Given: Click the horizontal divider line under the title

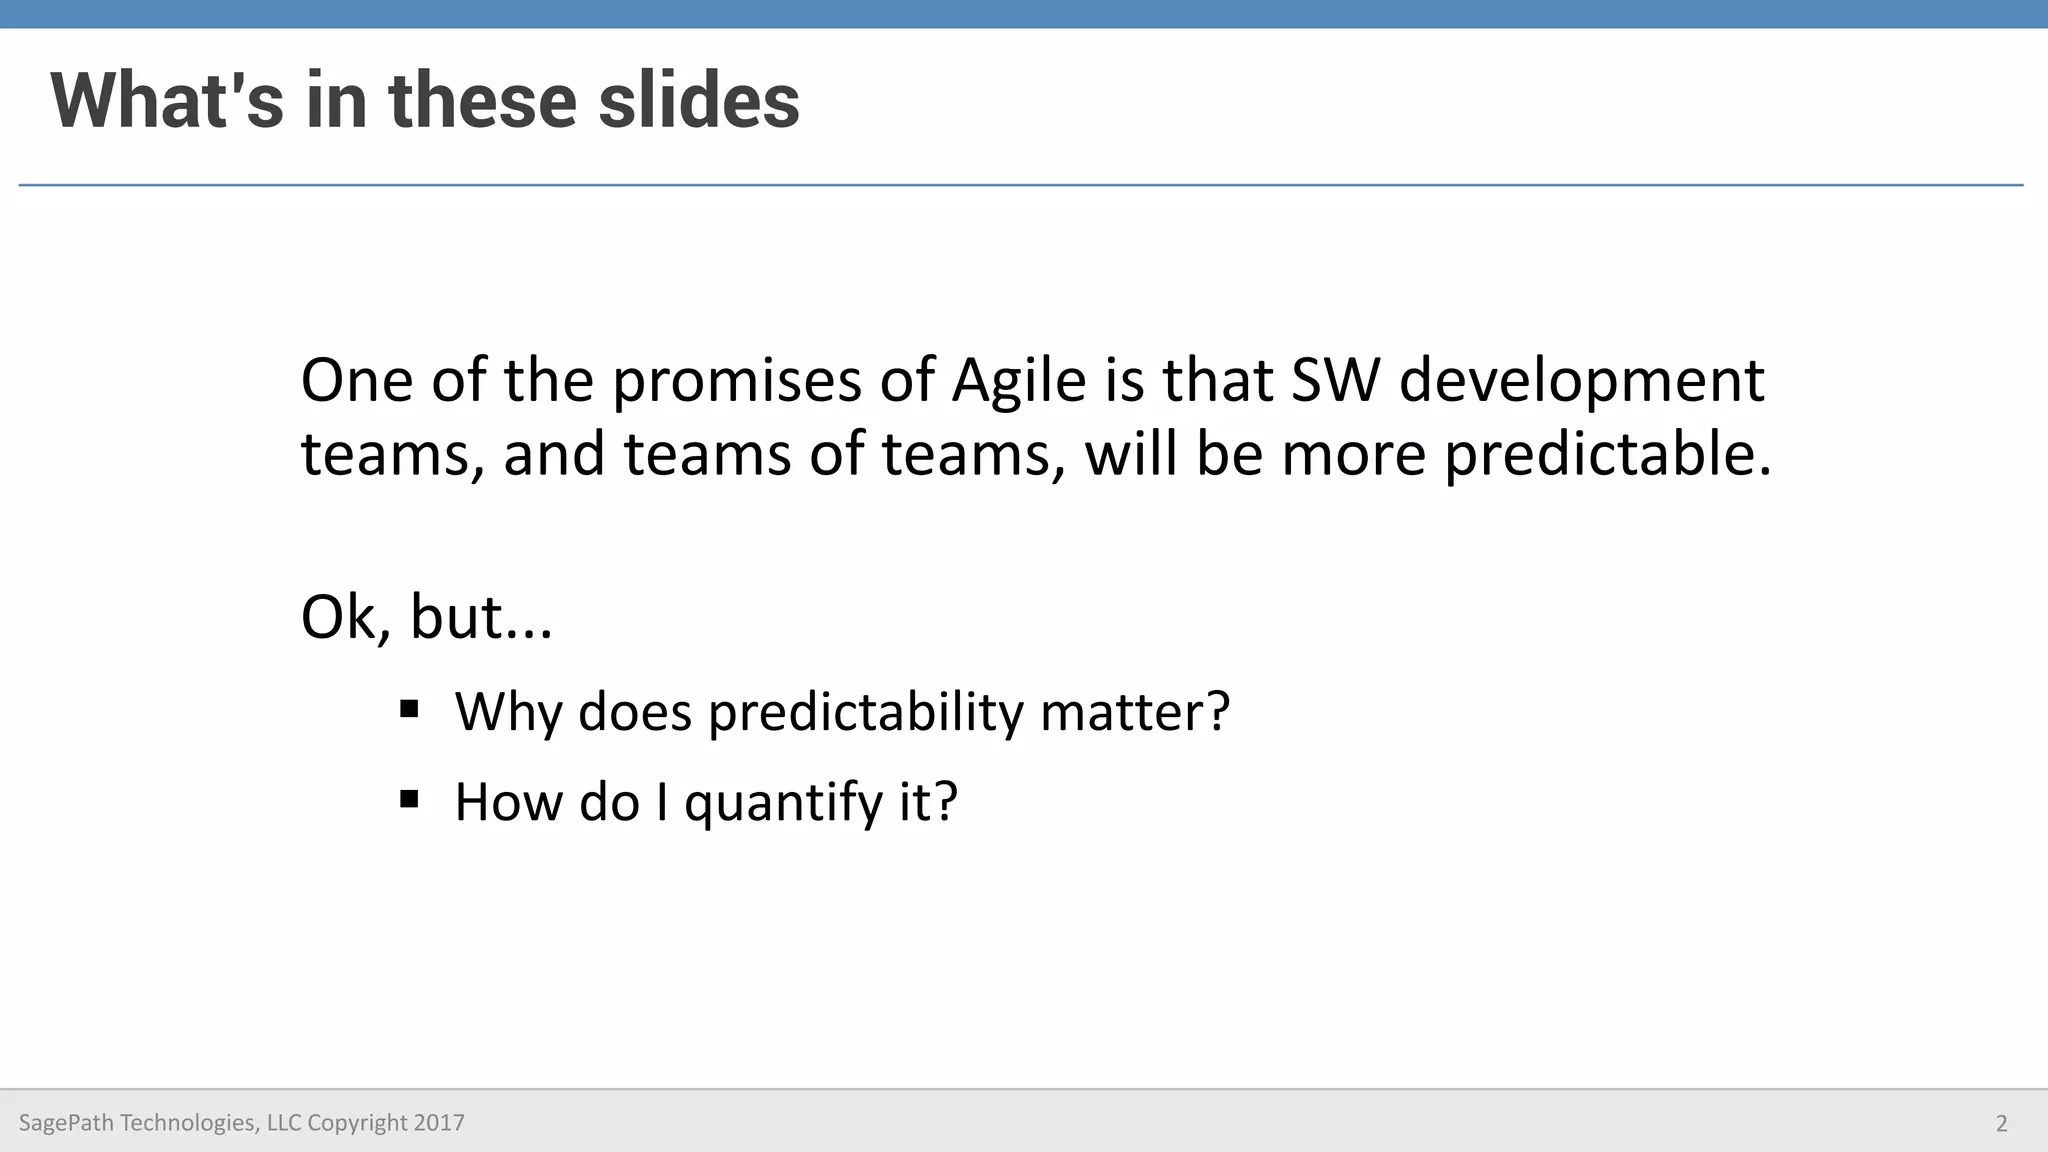Looking at the screenshot, I should (1021, 185).
